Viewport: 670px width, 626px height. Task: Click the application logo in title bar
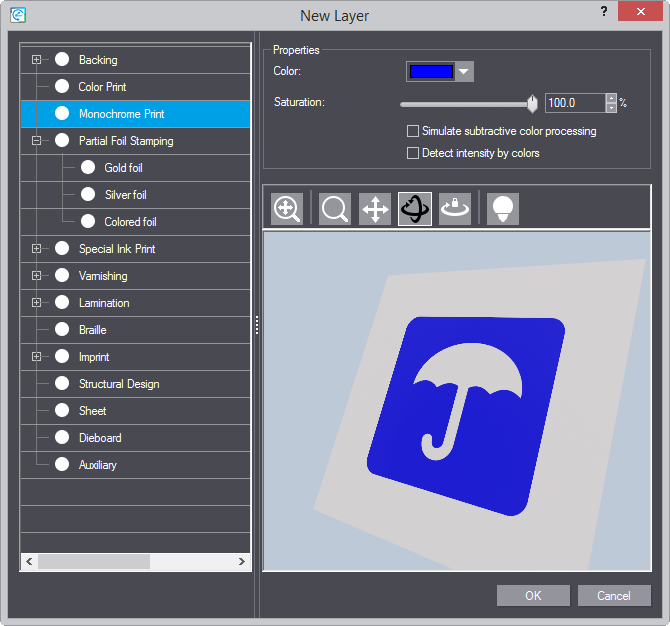click(x=18, y=15)
